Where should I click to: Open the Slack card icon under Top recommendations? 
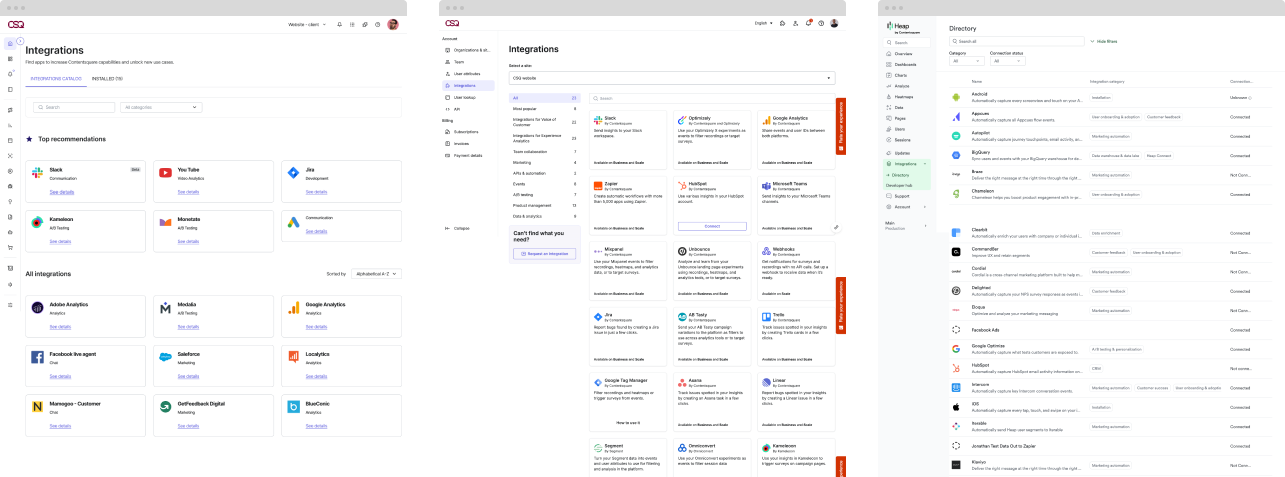[x=39, y=172]
